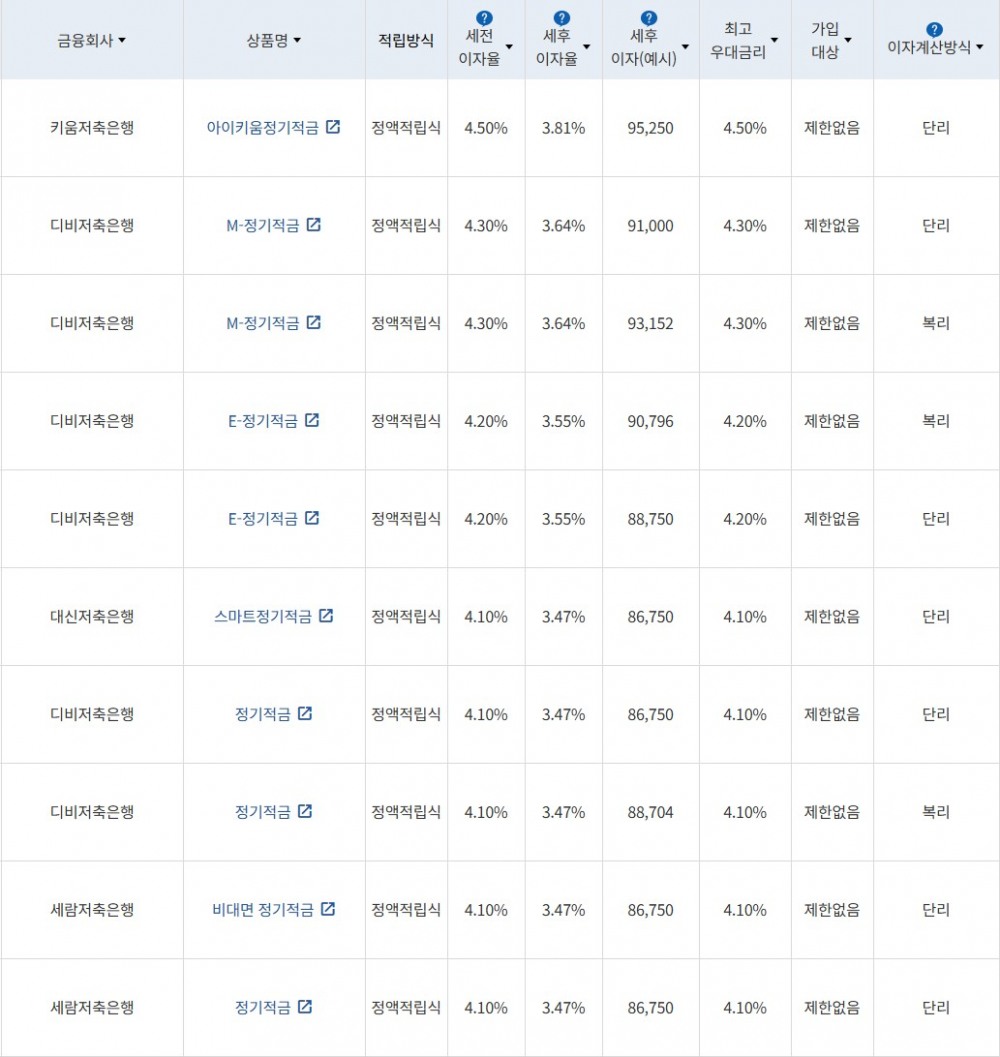This screenshot has height=1057, width=1000.
Task: Click help icon above 이자계산방식
Action: point(934,30)
